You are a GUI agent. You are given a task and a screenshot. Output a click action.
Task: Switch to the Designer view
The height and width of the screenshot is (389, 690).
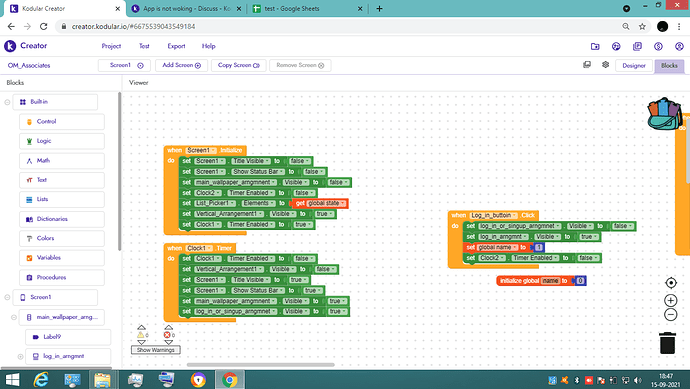point(634,66)
